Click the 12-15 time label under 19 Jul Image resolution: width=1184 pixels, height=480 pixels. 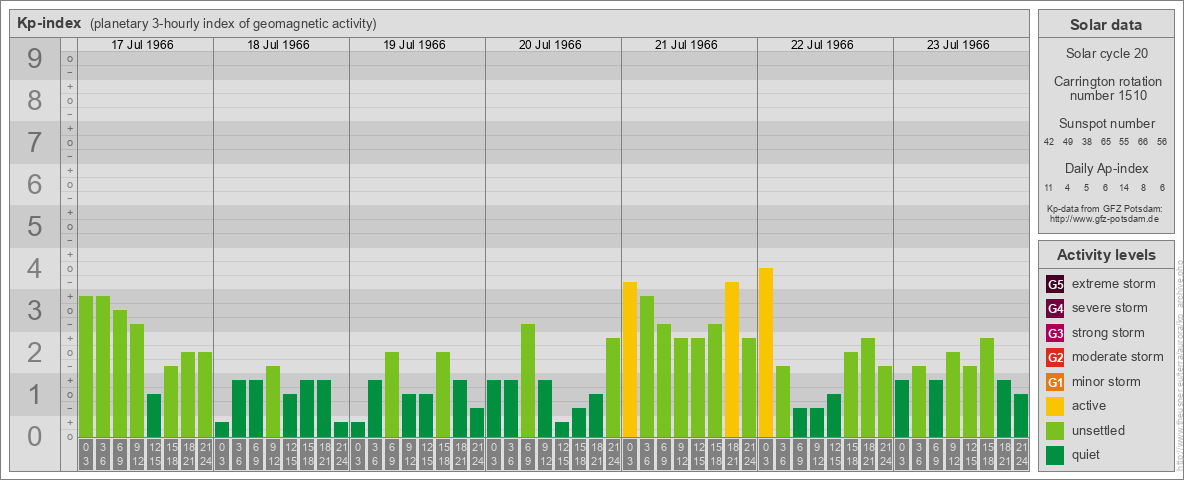point(426,454)
